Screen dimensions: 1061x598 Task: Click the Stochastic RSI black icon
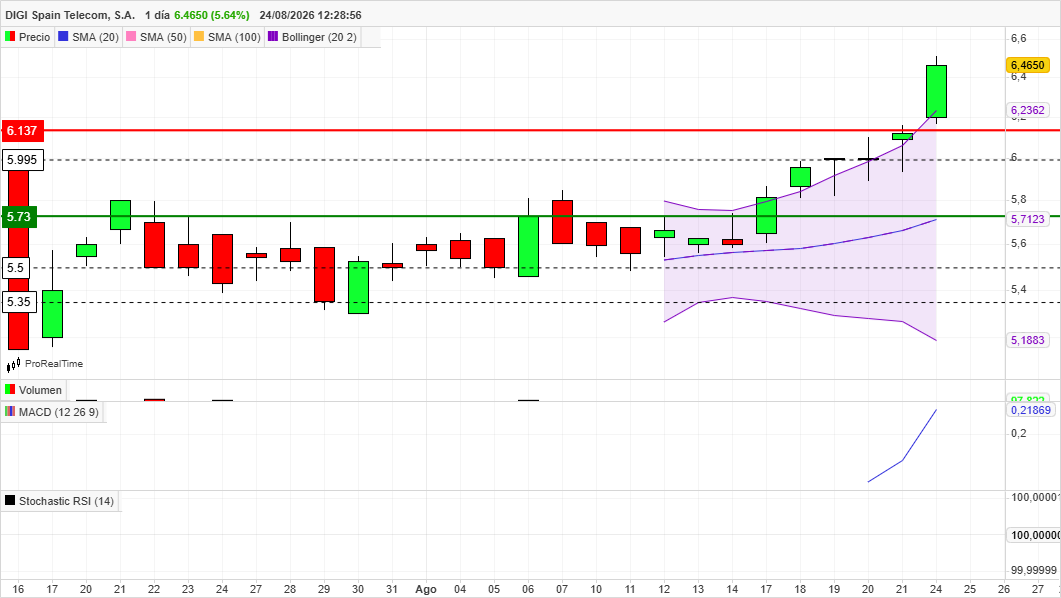coord(9,501)
